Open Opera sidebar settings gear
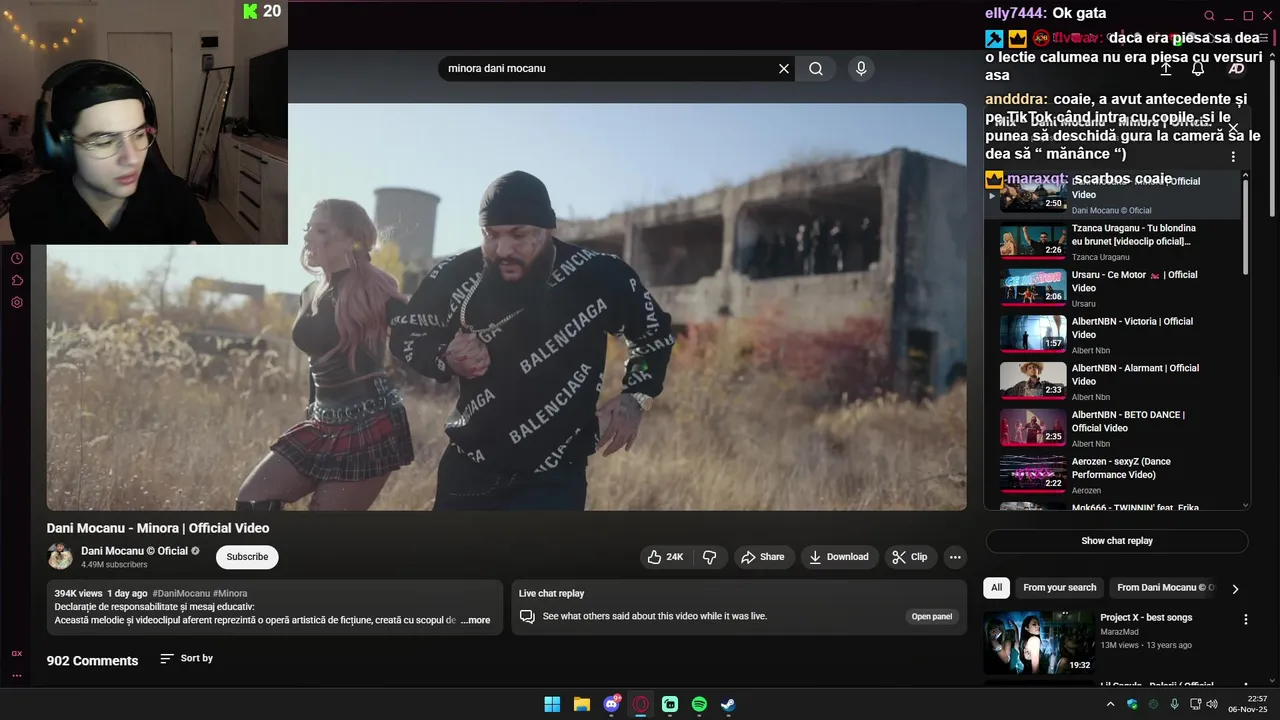The width and height of the screenshot is (1280, 720). (17, 302)
